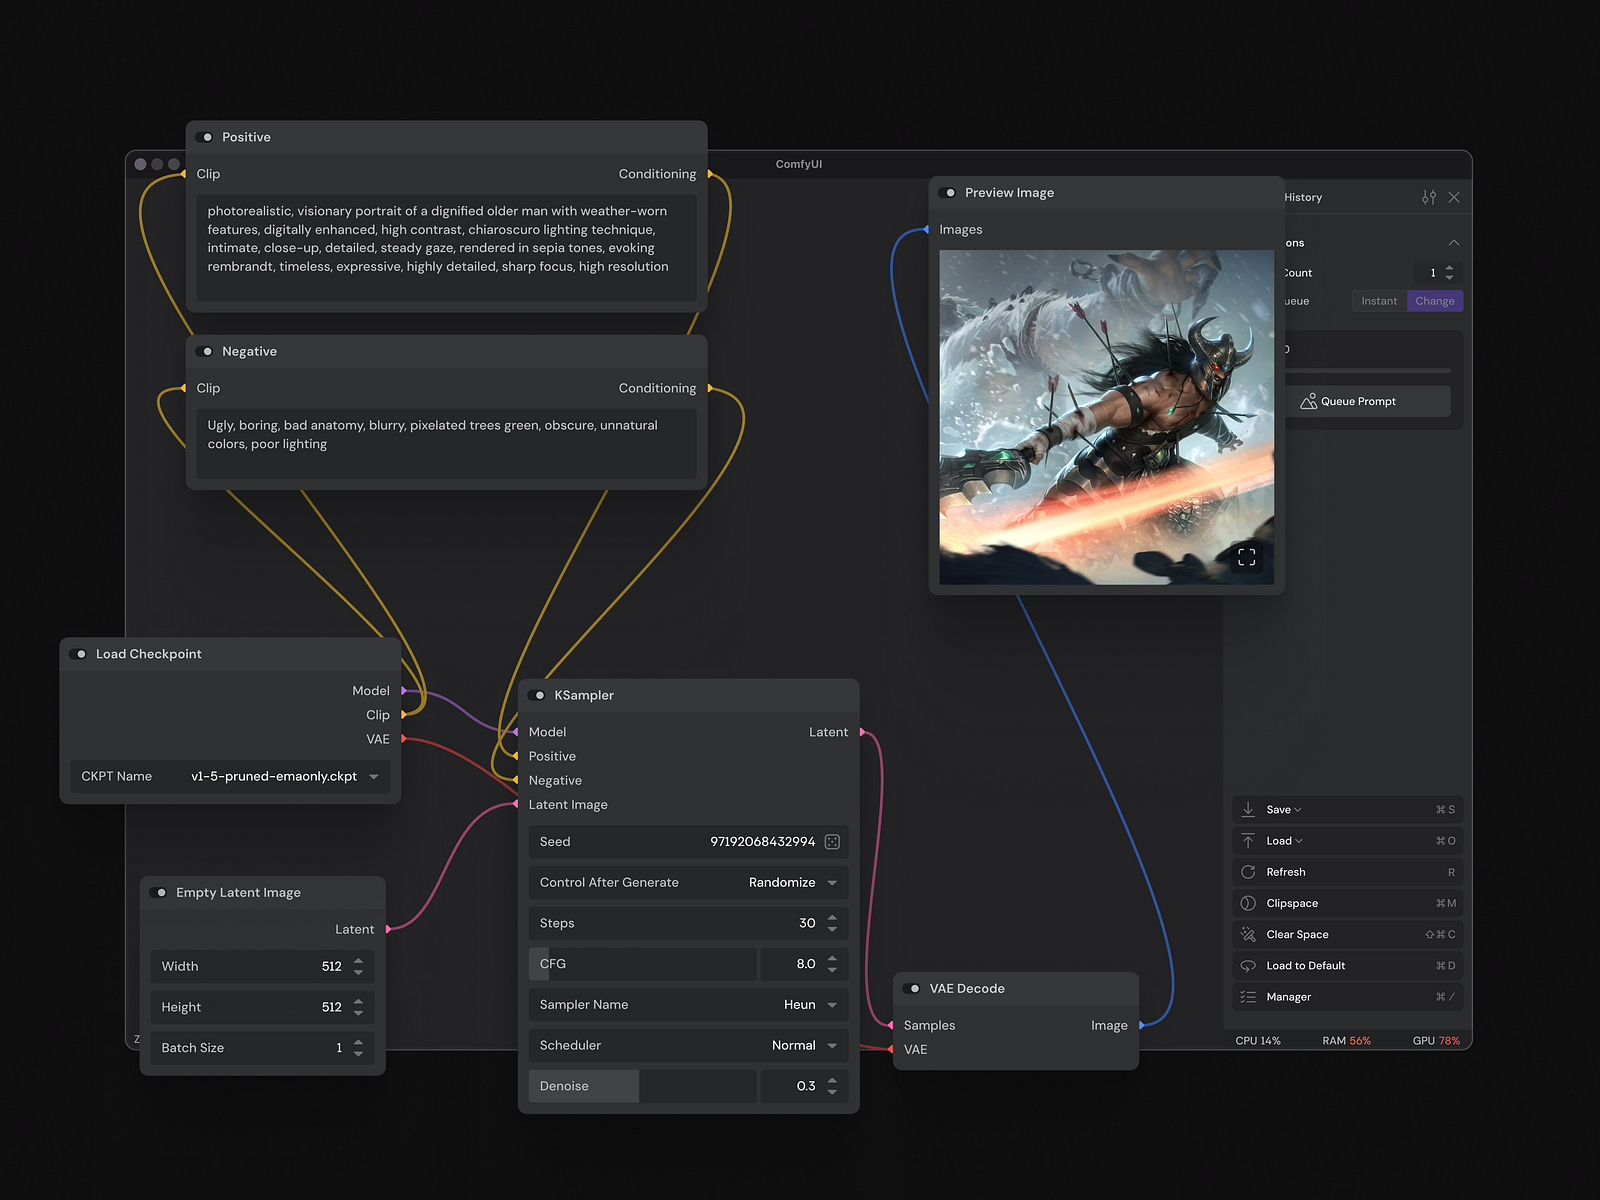Open the CKPT Name dropdown

[372, 776]
